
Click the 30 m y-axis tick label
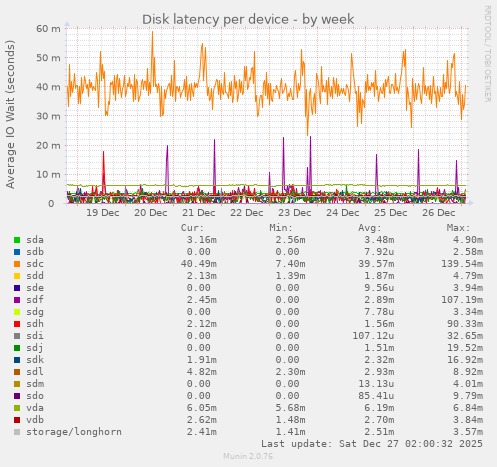pos(48,116)
